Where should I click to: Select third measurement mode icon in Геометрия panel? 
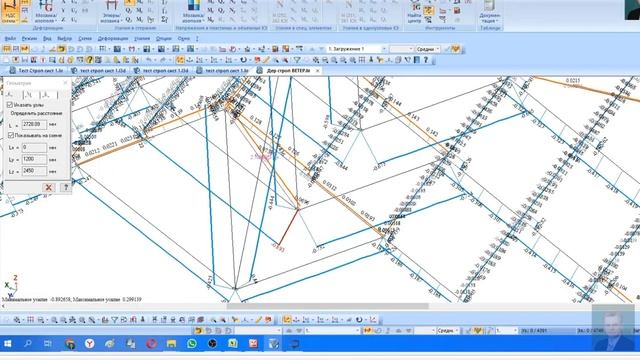coord(46,95)
